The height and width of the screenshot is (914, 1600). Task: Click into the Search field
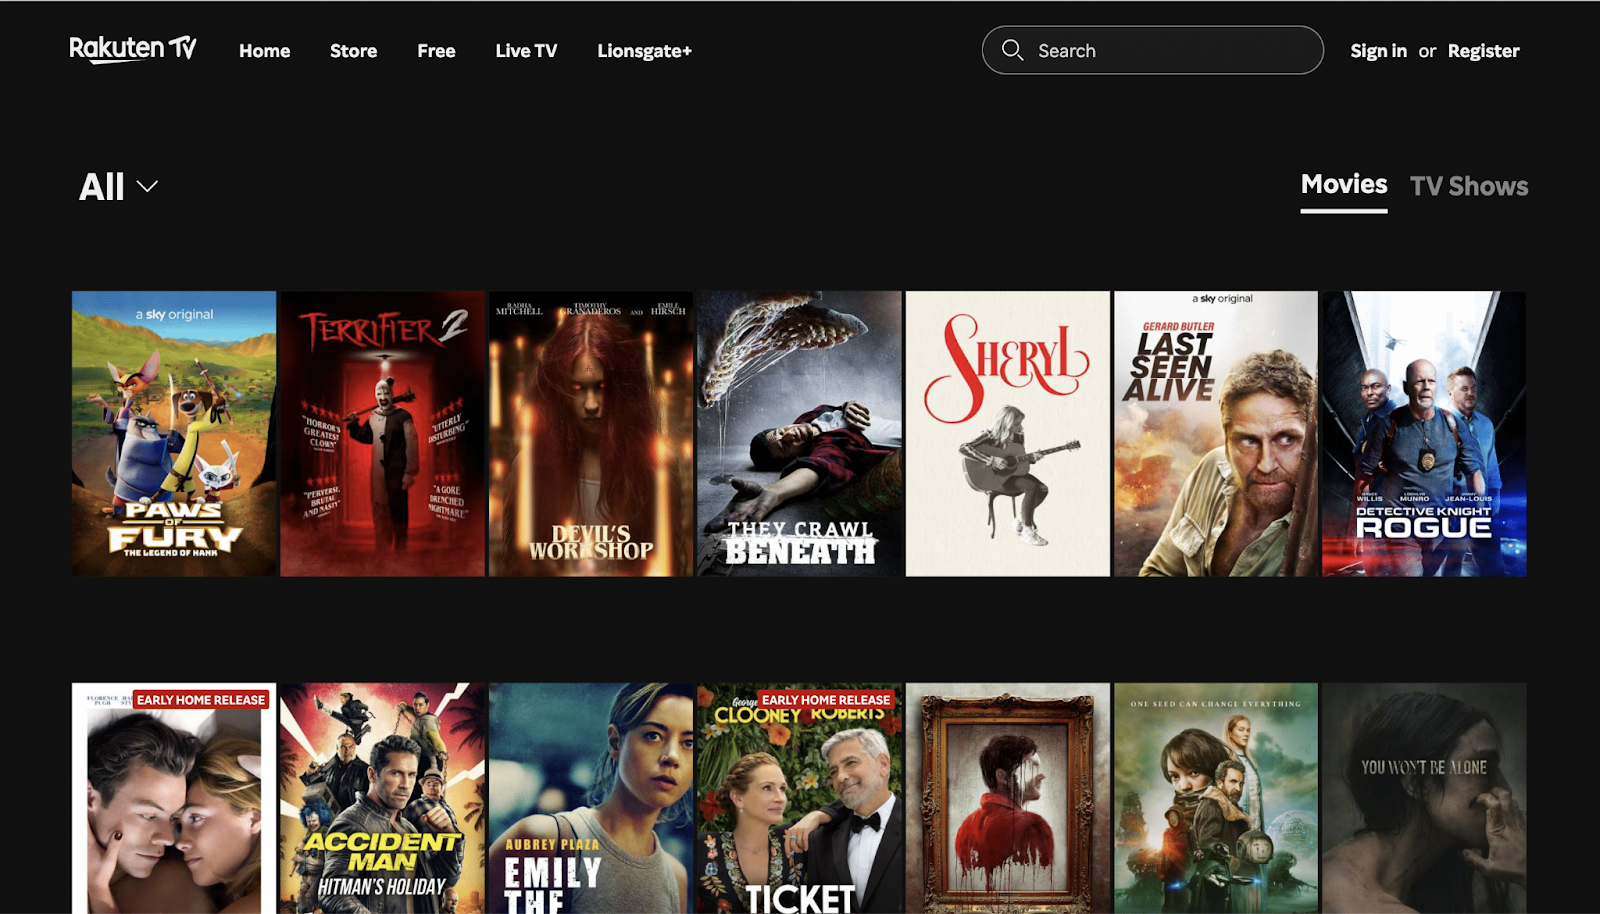(1152, 50)
